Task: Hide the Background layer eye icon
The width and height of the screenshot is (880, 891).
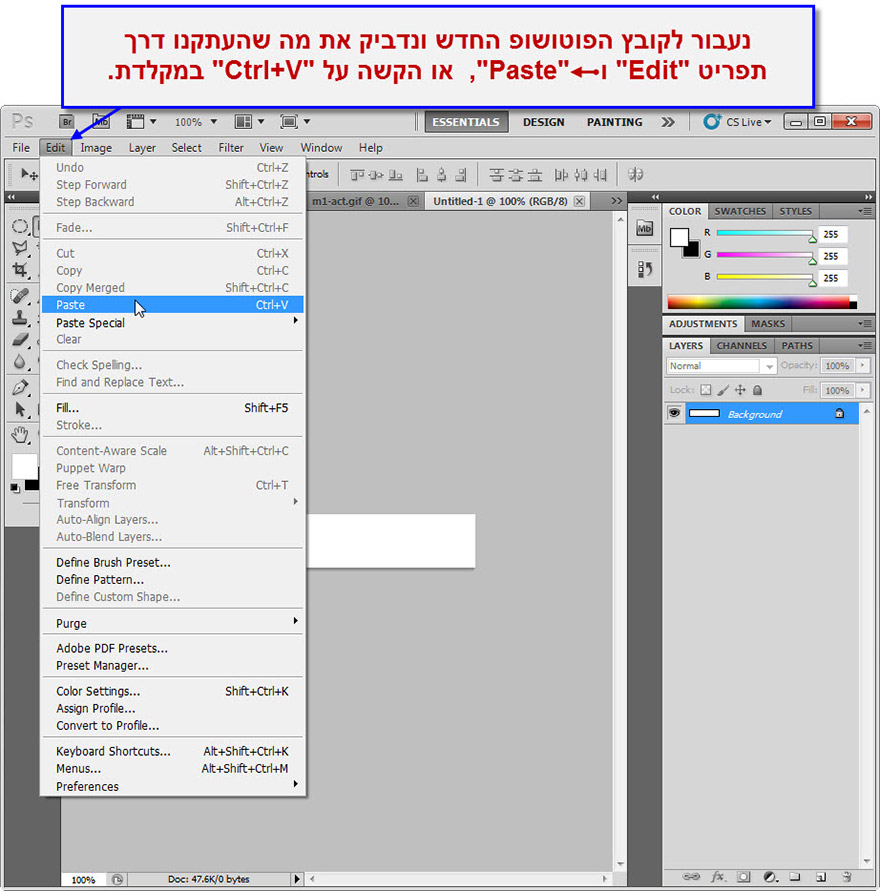Action: pos(674,413)
